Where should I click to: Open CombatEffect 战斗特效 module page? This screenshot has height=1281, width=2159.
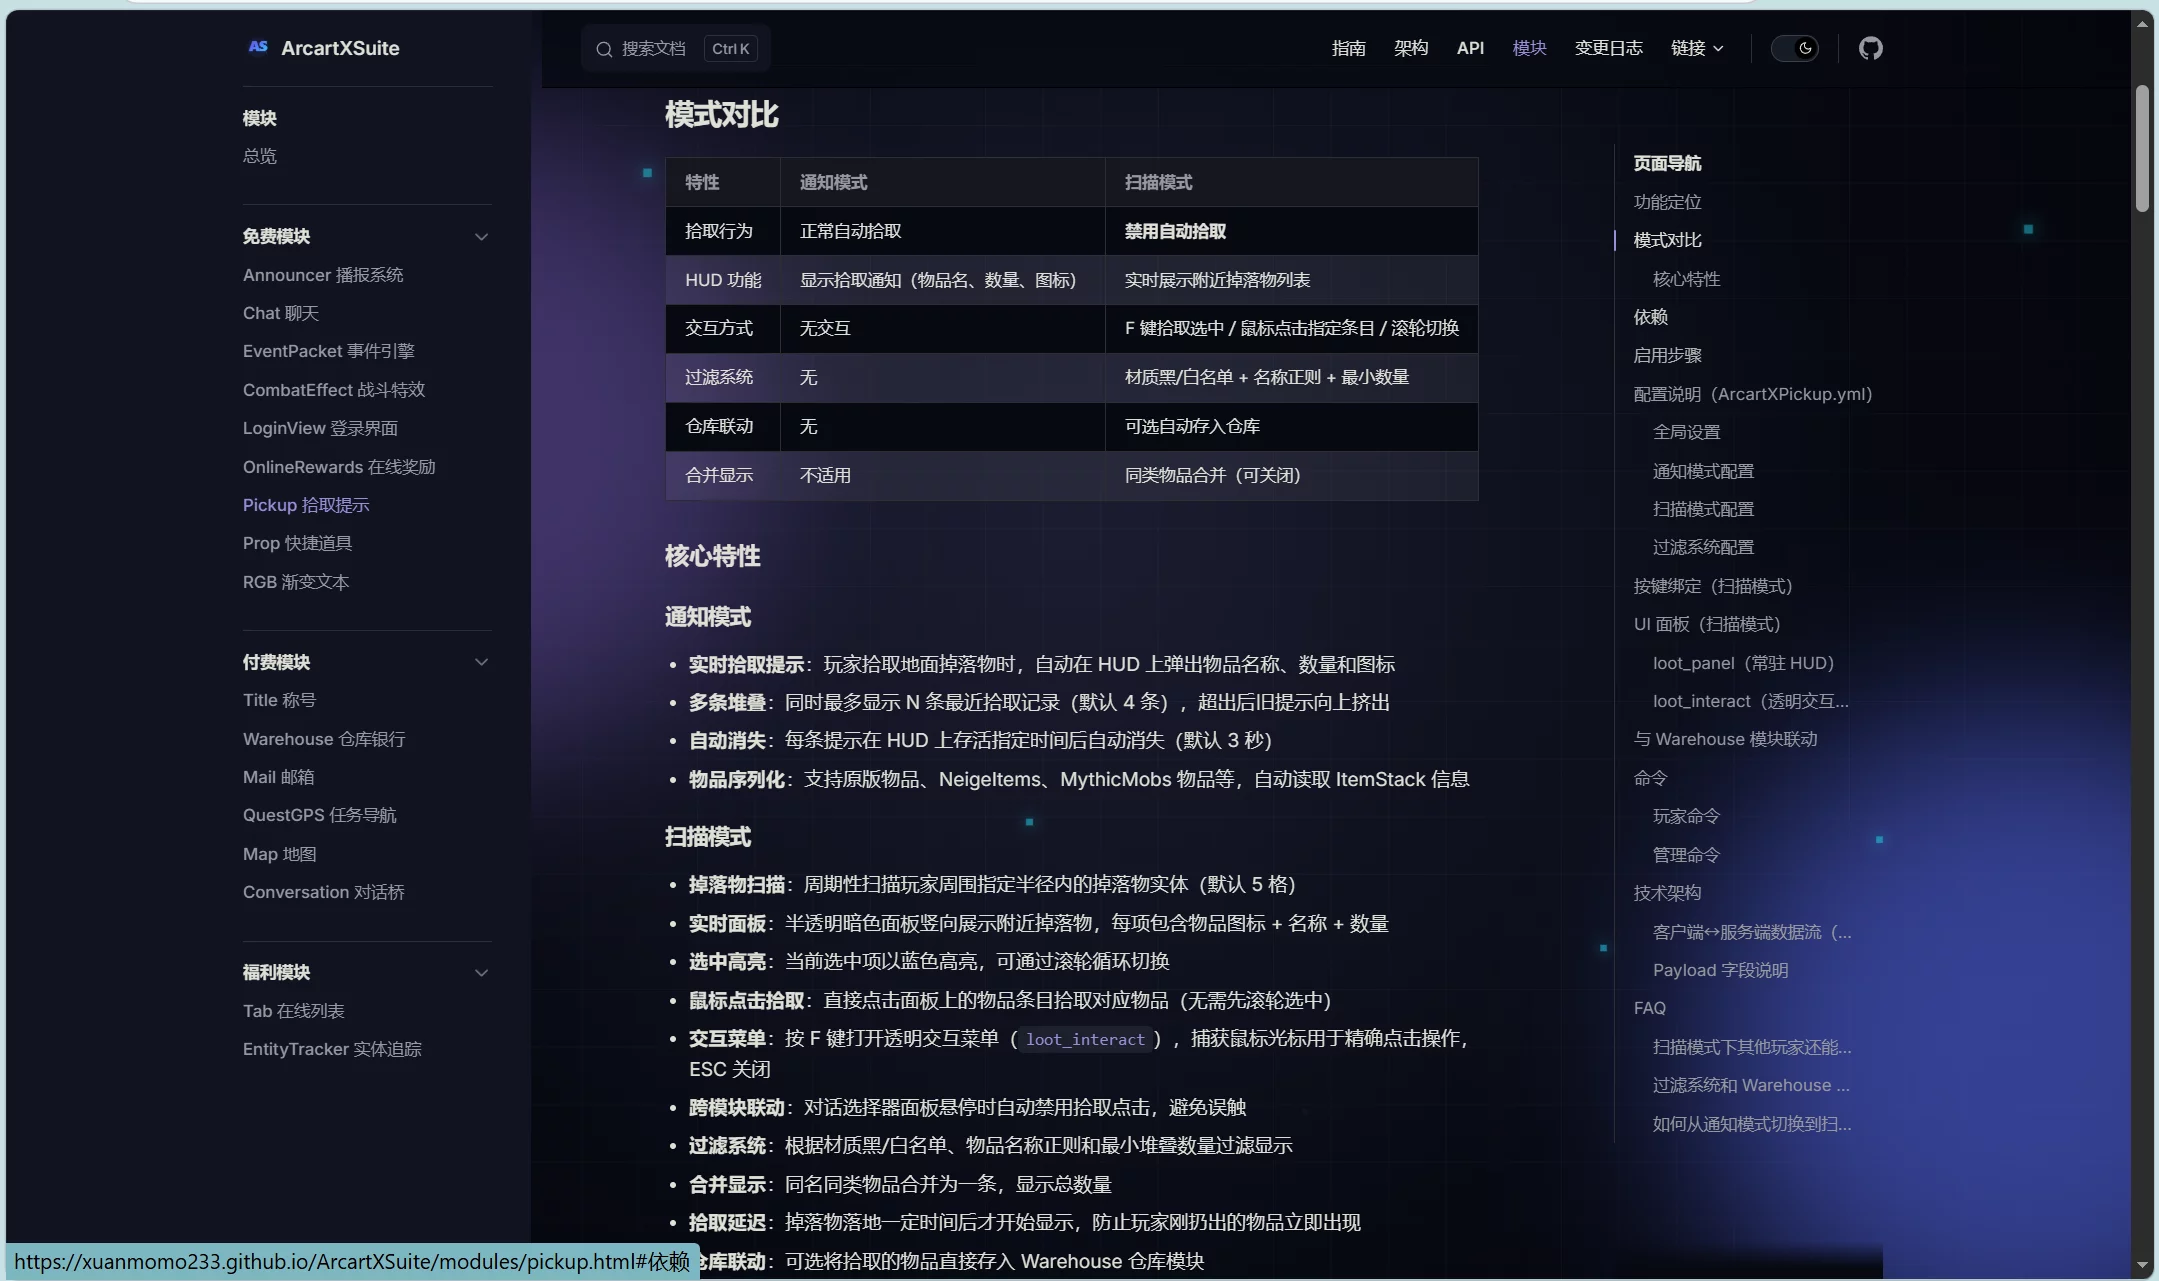point(334,390)
